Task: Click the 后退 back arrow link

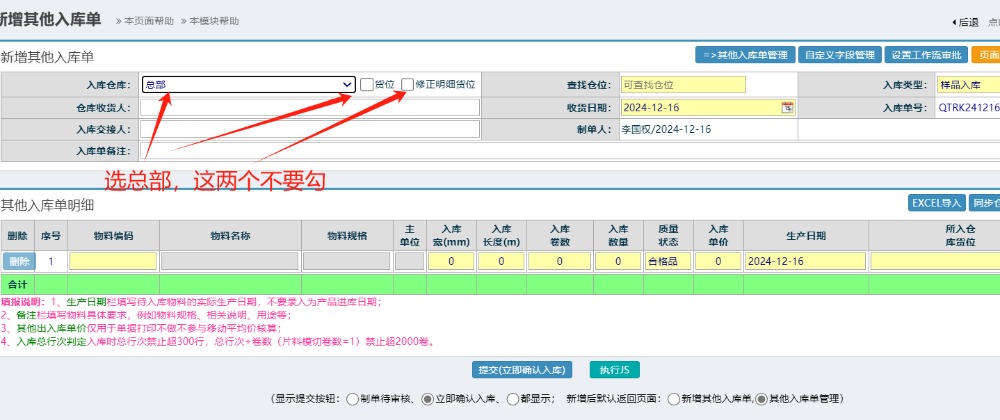Action: [964, 21]
